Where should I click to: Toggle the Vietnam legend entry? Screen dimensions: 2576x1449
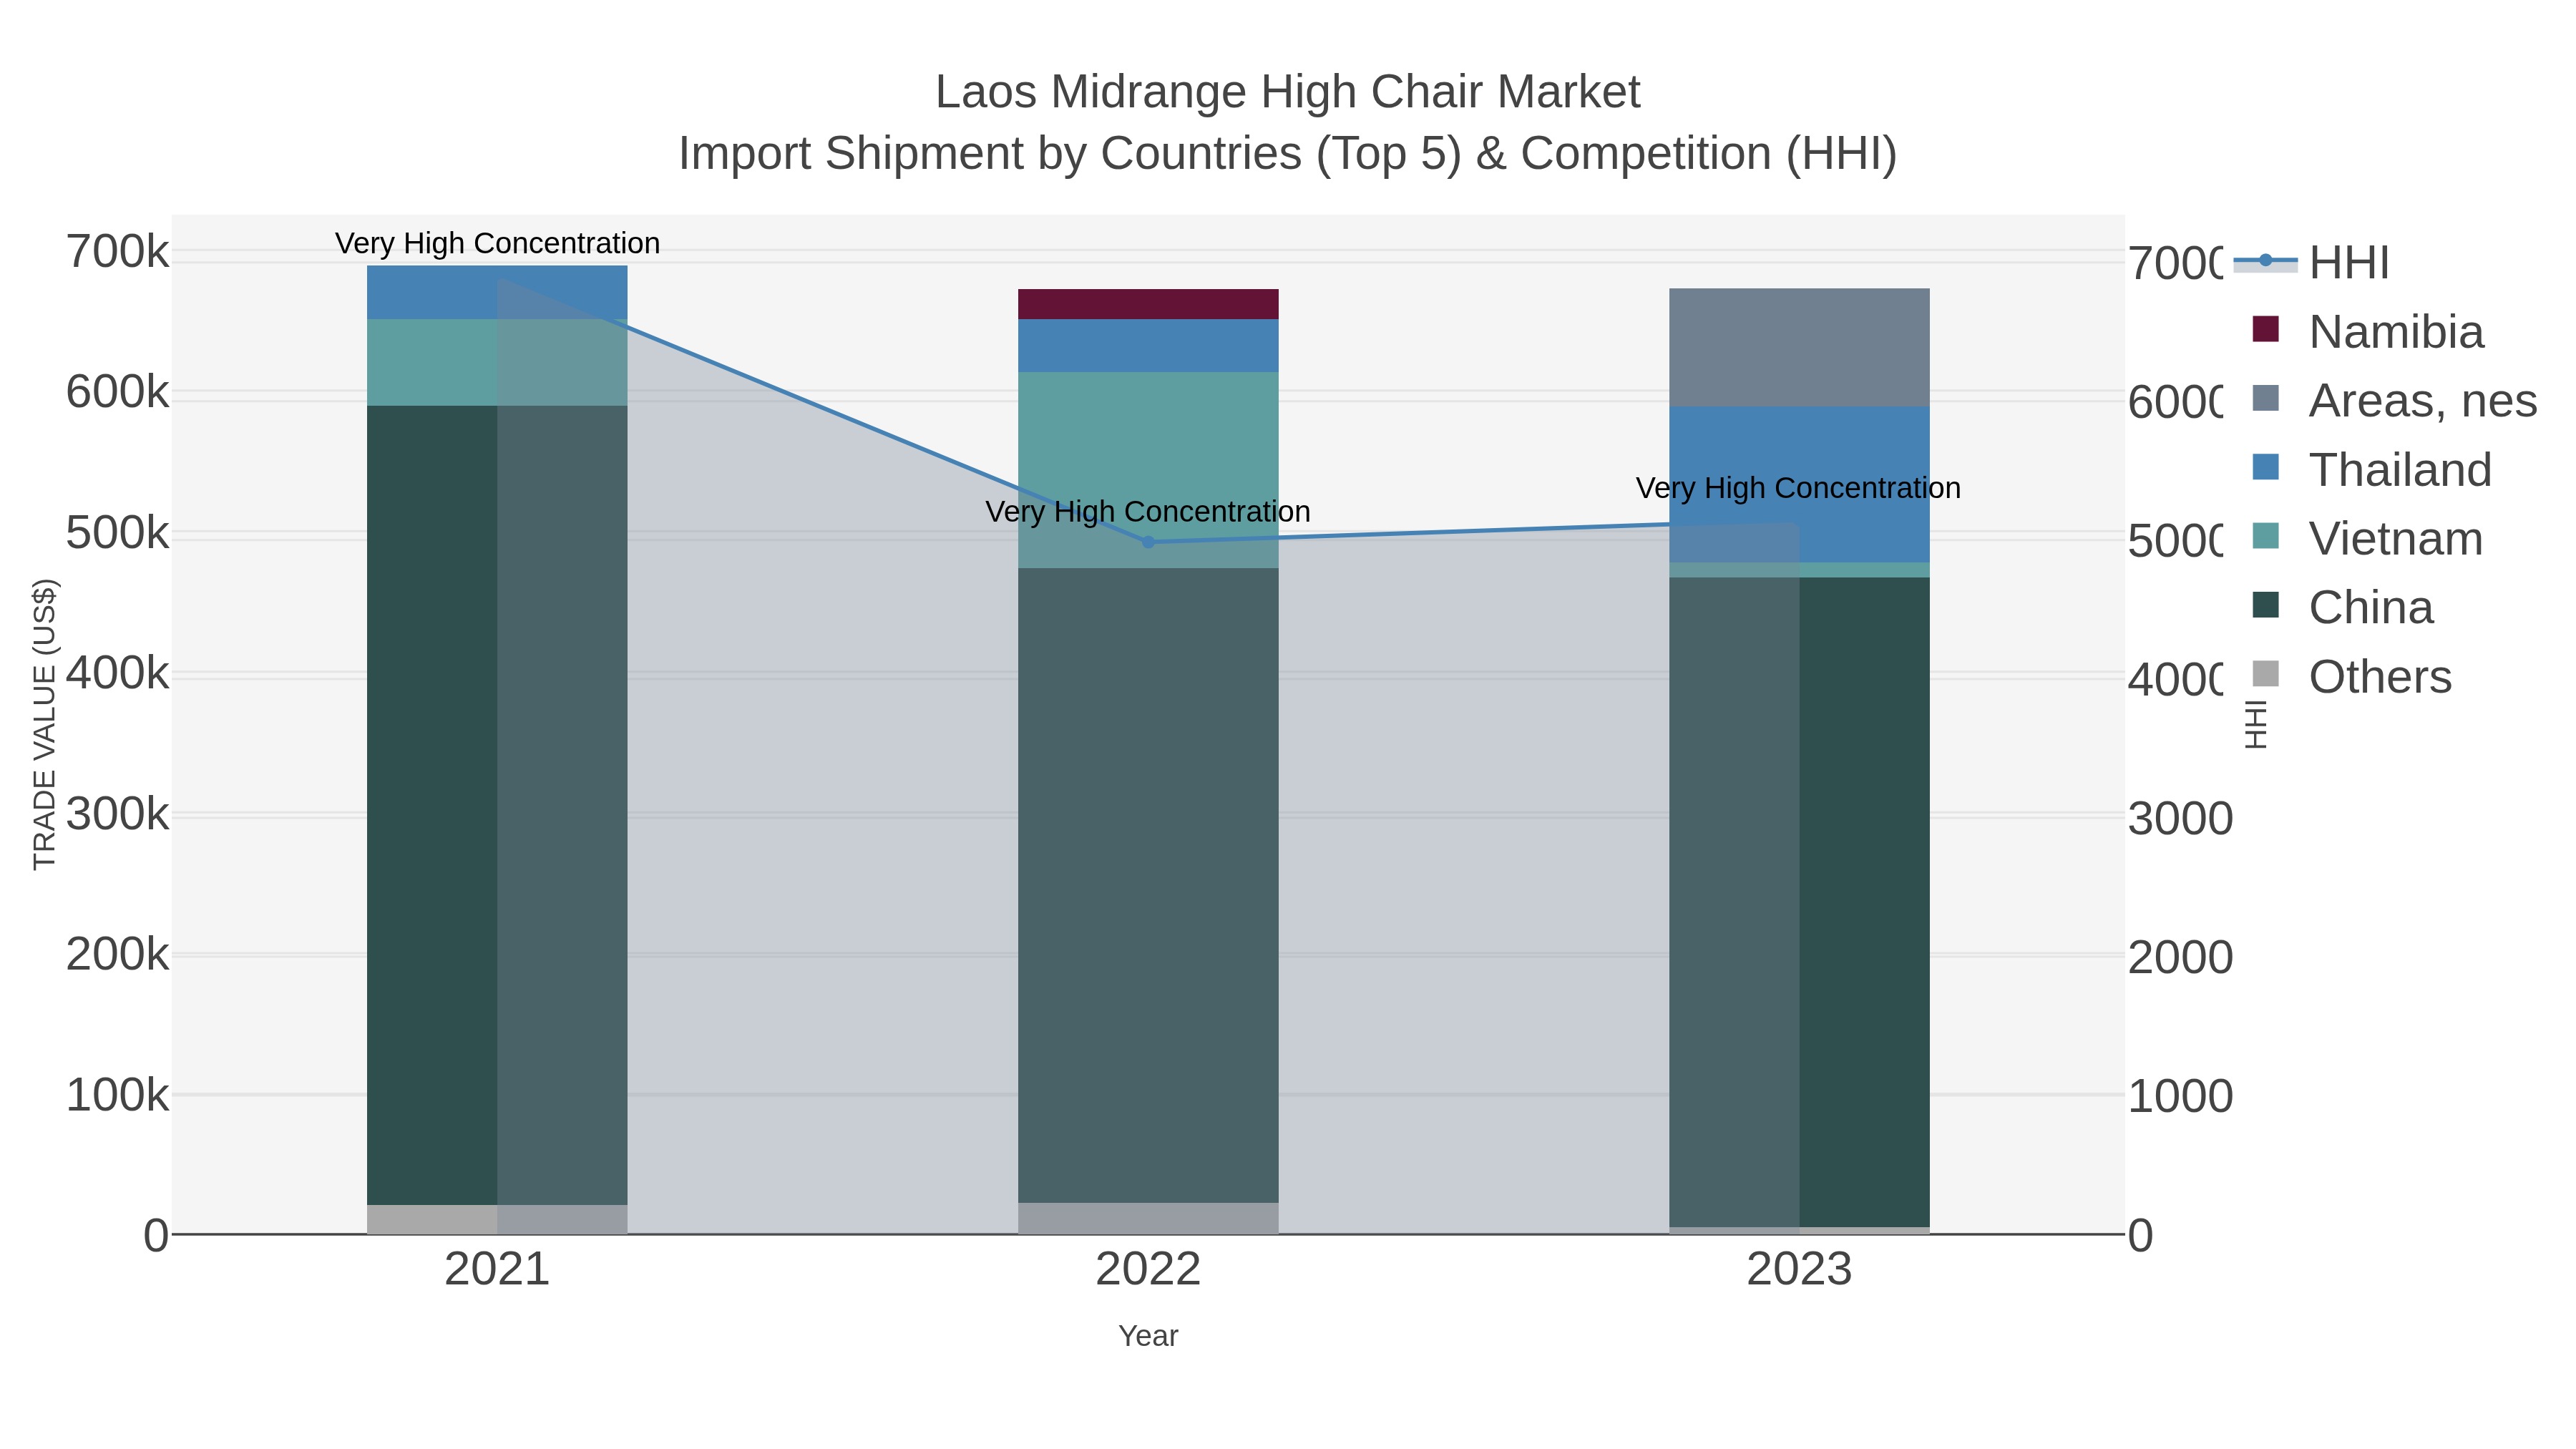(x=2367, y=538)
